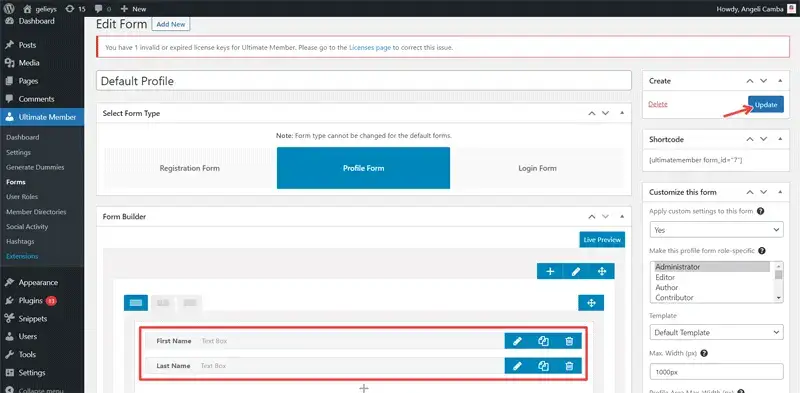The height and width of the screenshot is (393, 800).
Task: Select the Registration Form type
Action: pyautogui.click(x=190, y=168)
